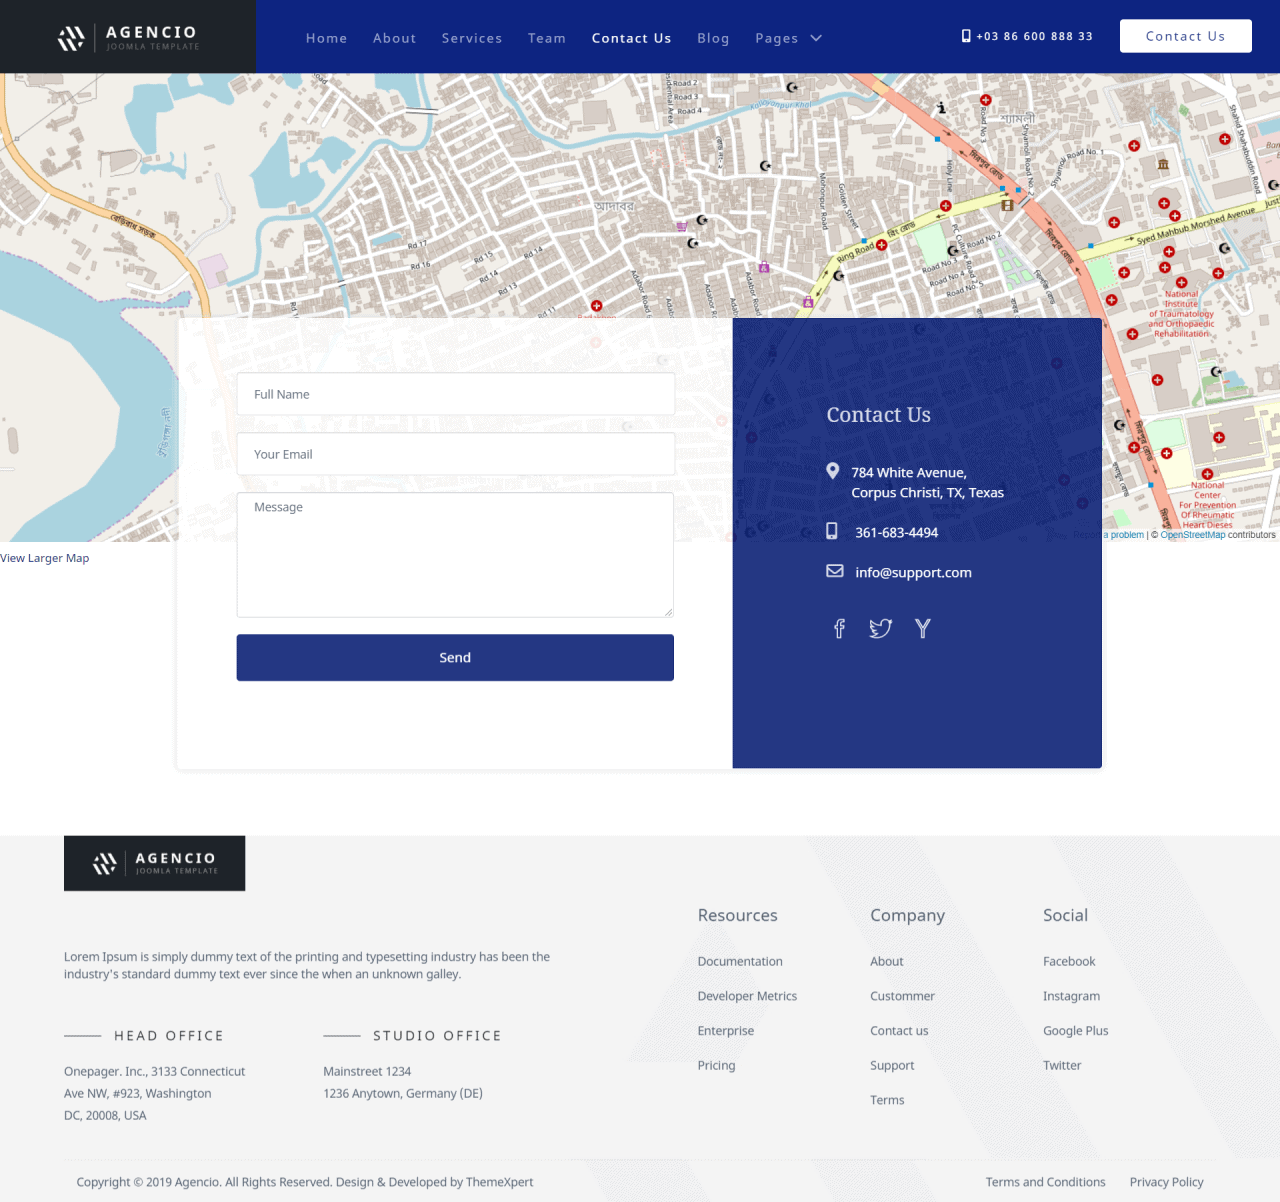Expand the Pages dropdown menu
Viewport: 1280px width, 1202px height.
coord(788,38)
